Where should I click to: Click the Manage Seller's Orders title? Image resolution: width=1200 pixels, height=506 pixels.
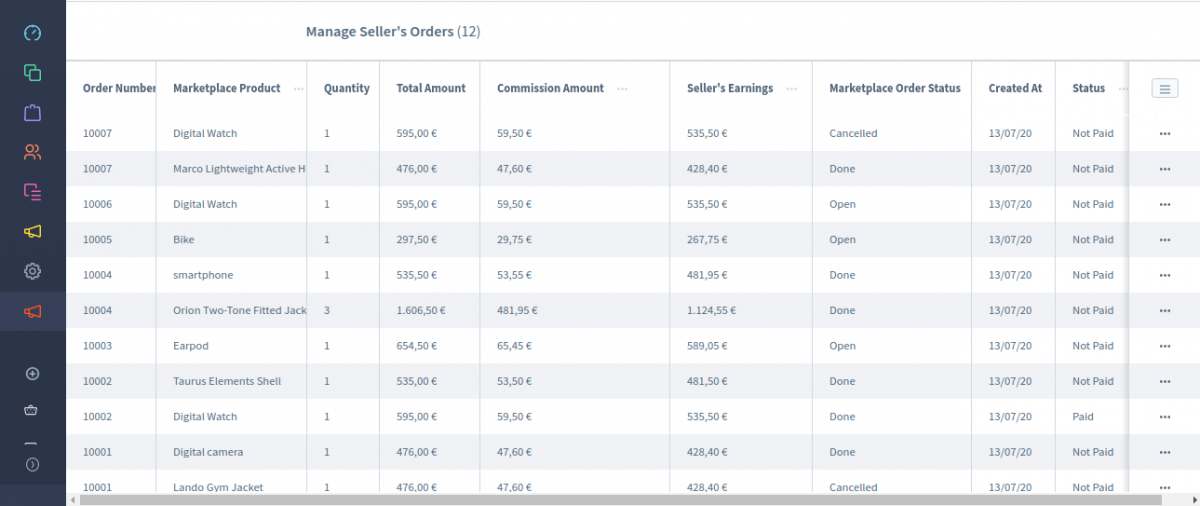click(393, 32)
